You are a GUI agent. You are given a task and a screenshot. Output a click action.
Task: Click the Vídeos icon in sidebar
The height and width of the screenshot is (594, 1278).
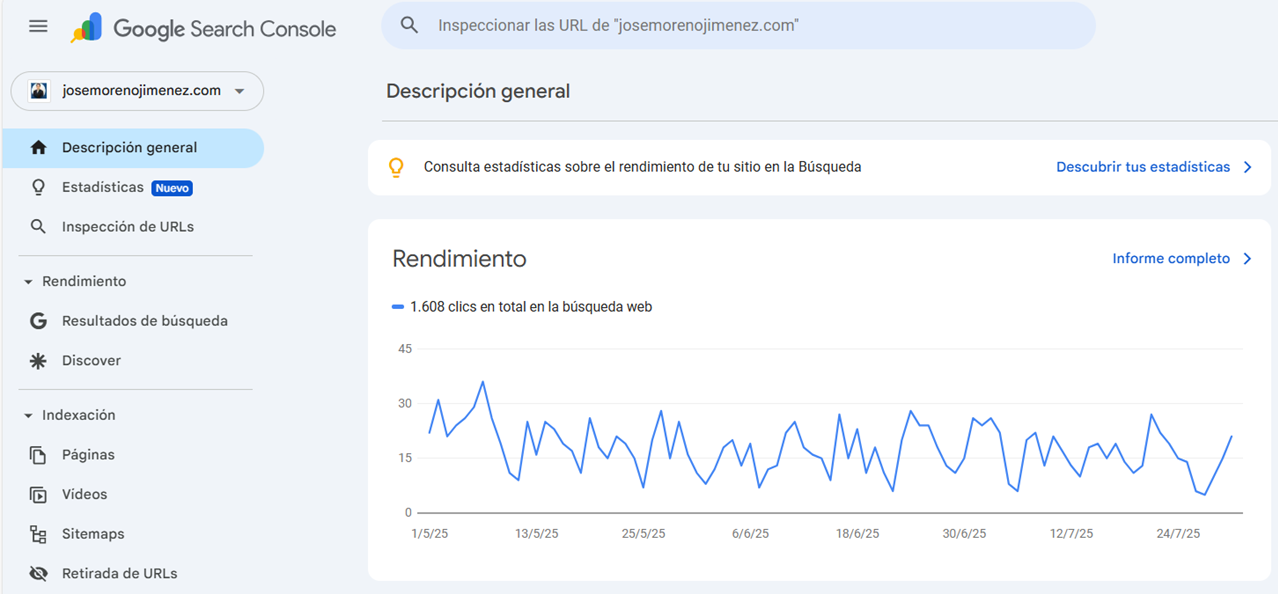point(38,494)
